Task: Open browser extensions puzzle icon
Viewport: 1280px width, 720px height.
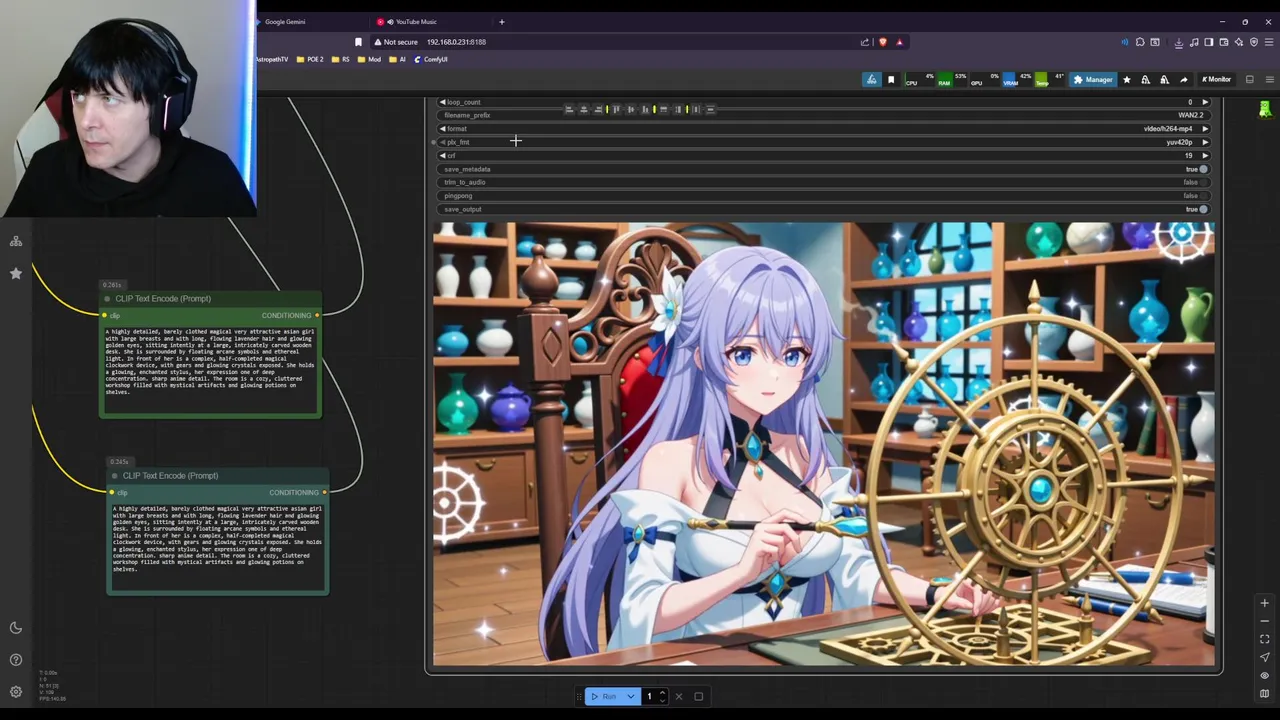Action: 1140,42
